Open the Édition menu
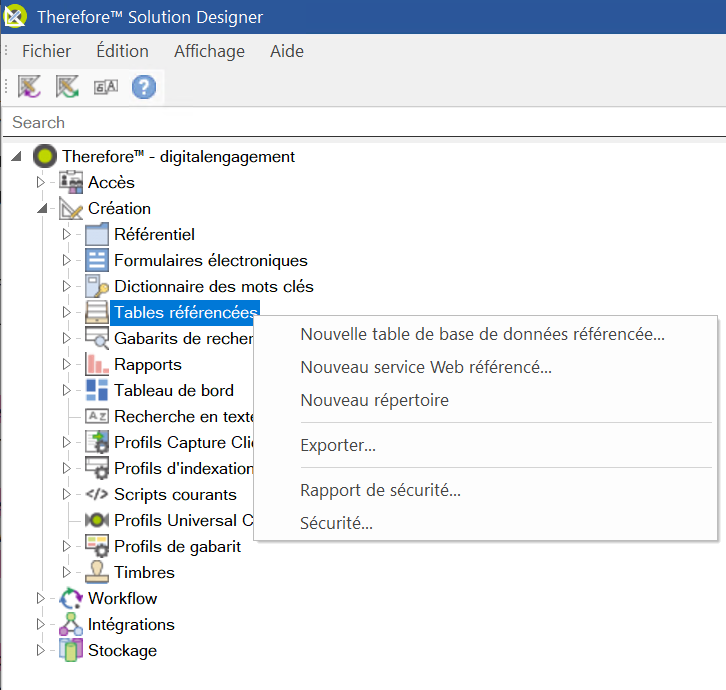 pyautogui.click(x=122, y=51)
